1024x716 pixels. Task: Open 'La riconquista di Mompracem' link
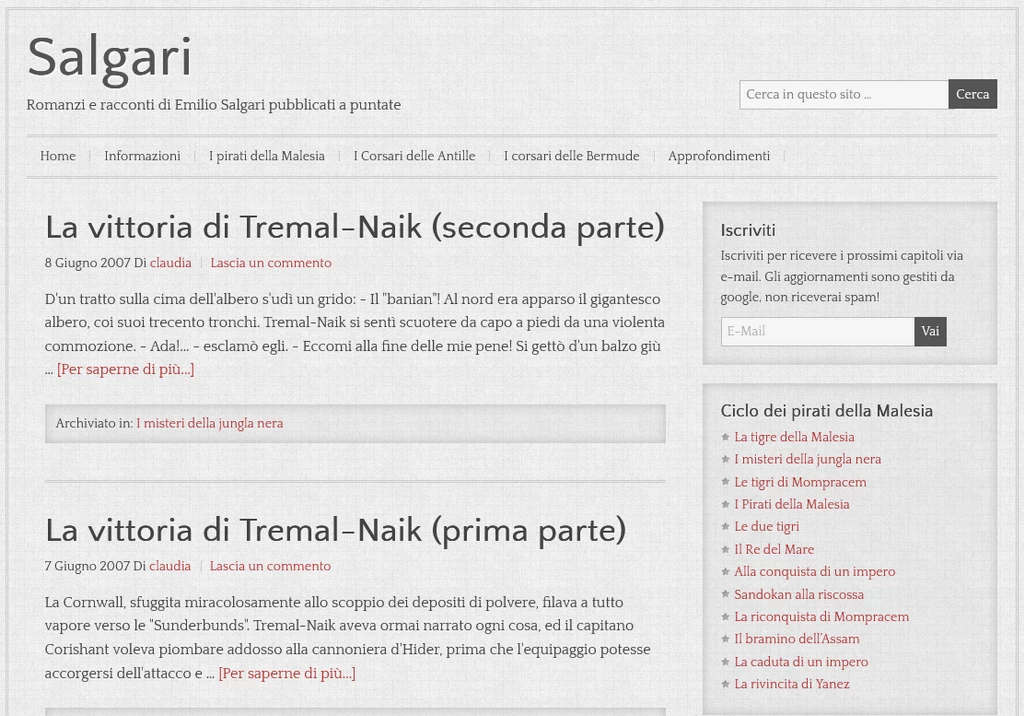coord(822,617)
